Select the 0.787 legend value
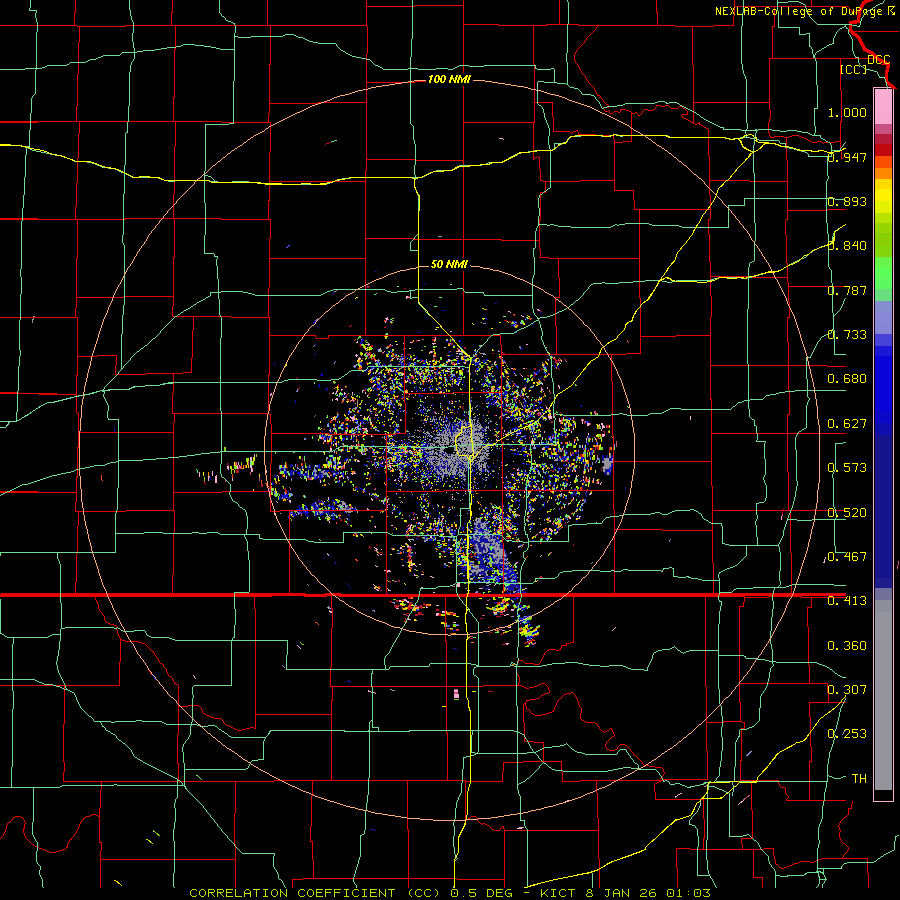This screenshot has width=900, height=900. click(847, 290)
